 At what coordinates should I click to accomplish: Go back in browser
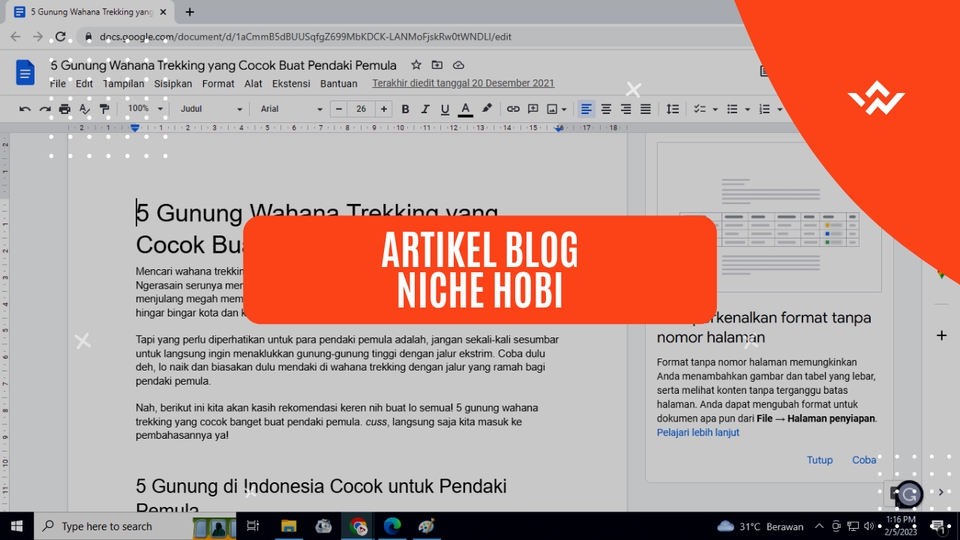[x=15, y=37]
